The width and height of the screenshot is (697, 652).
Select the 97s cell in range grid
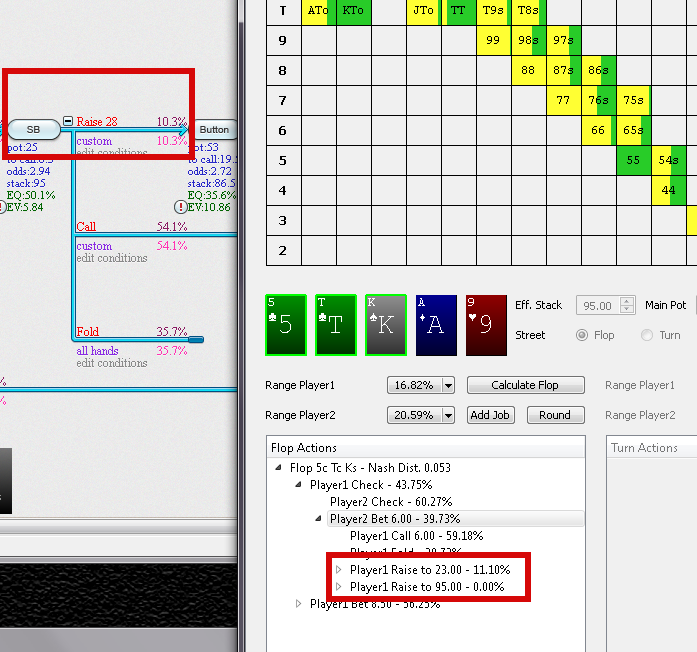(x=564, y=40)
